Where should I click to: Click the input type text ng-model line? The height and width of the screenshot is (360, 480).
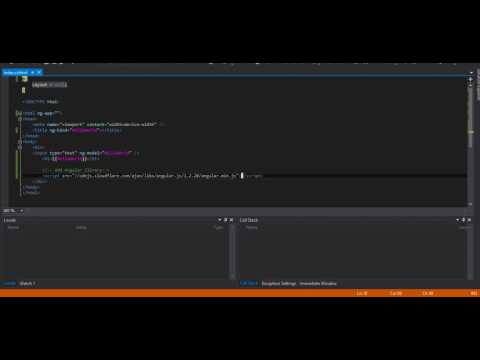[x=86, y=153]
